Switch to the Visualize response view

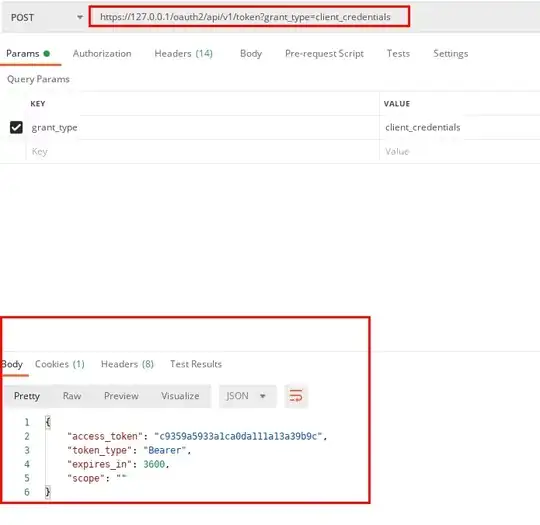(180, 396)
